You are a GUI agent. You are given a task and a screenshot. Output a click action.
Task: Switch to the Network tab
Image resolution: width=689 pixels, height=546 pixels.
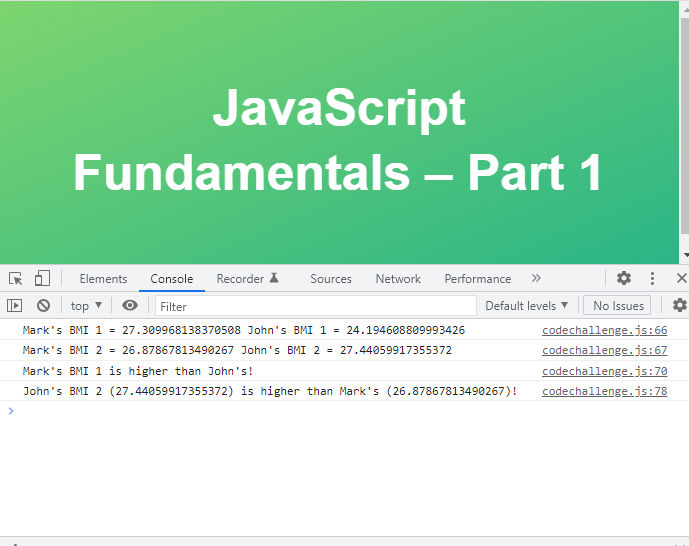click(x=398, y=279)
